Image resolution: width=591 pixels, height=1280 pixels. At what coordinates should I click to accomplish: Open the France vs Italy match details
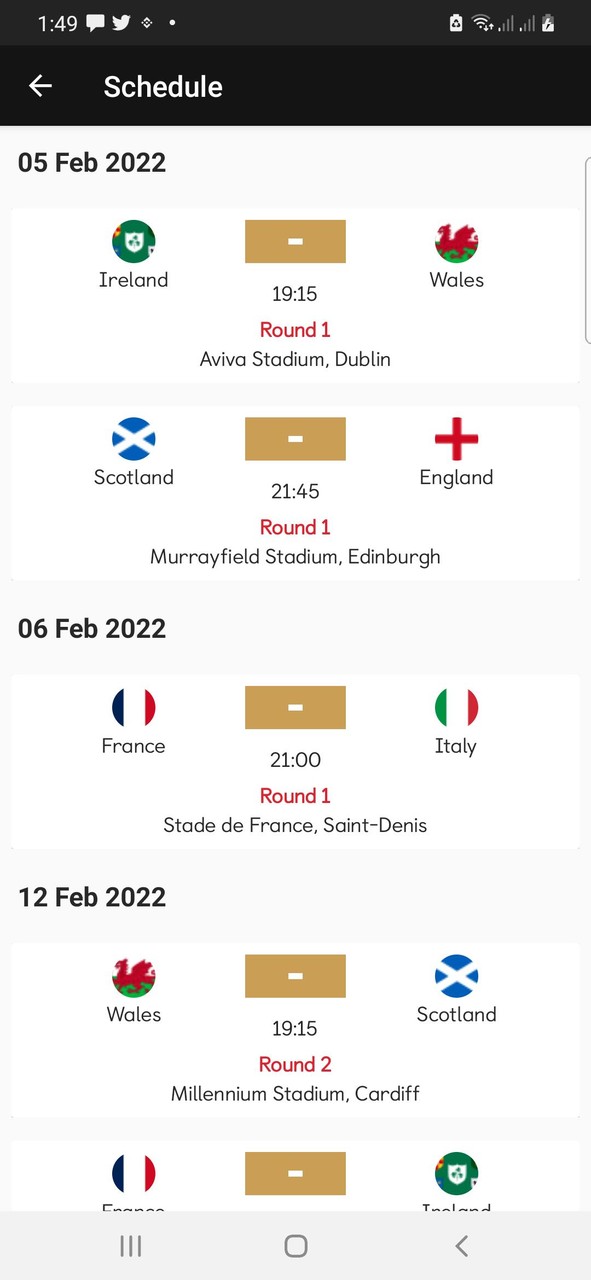click(295, 761)
